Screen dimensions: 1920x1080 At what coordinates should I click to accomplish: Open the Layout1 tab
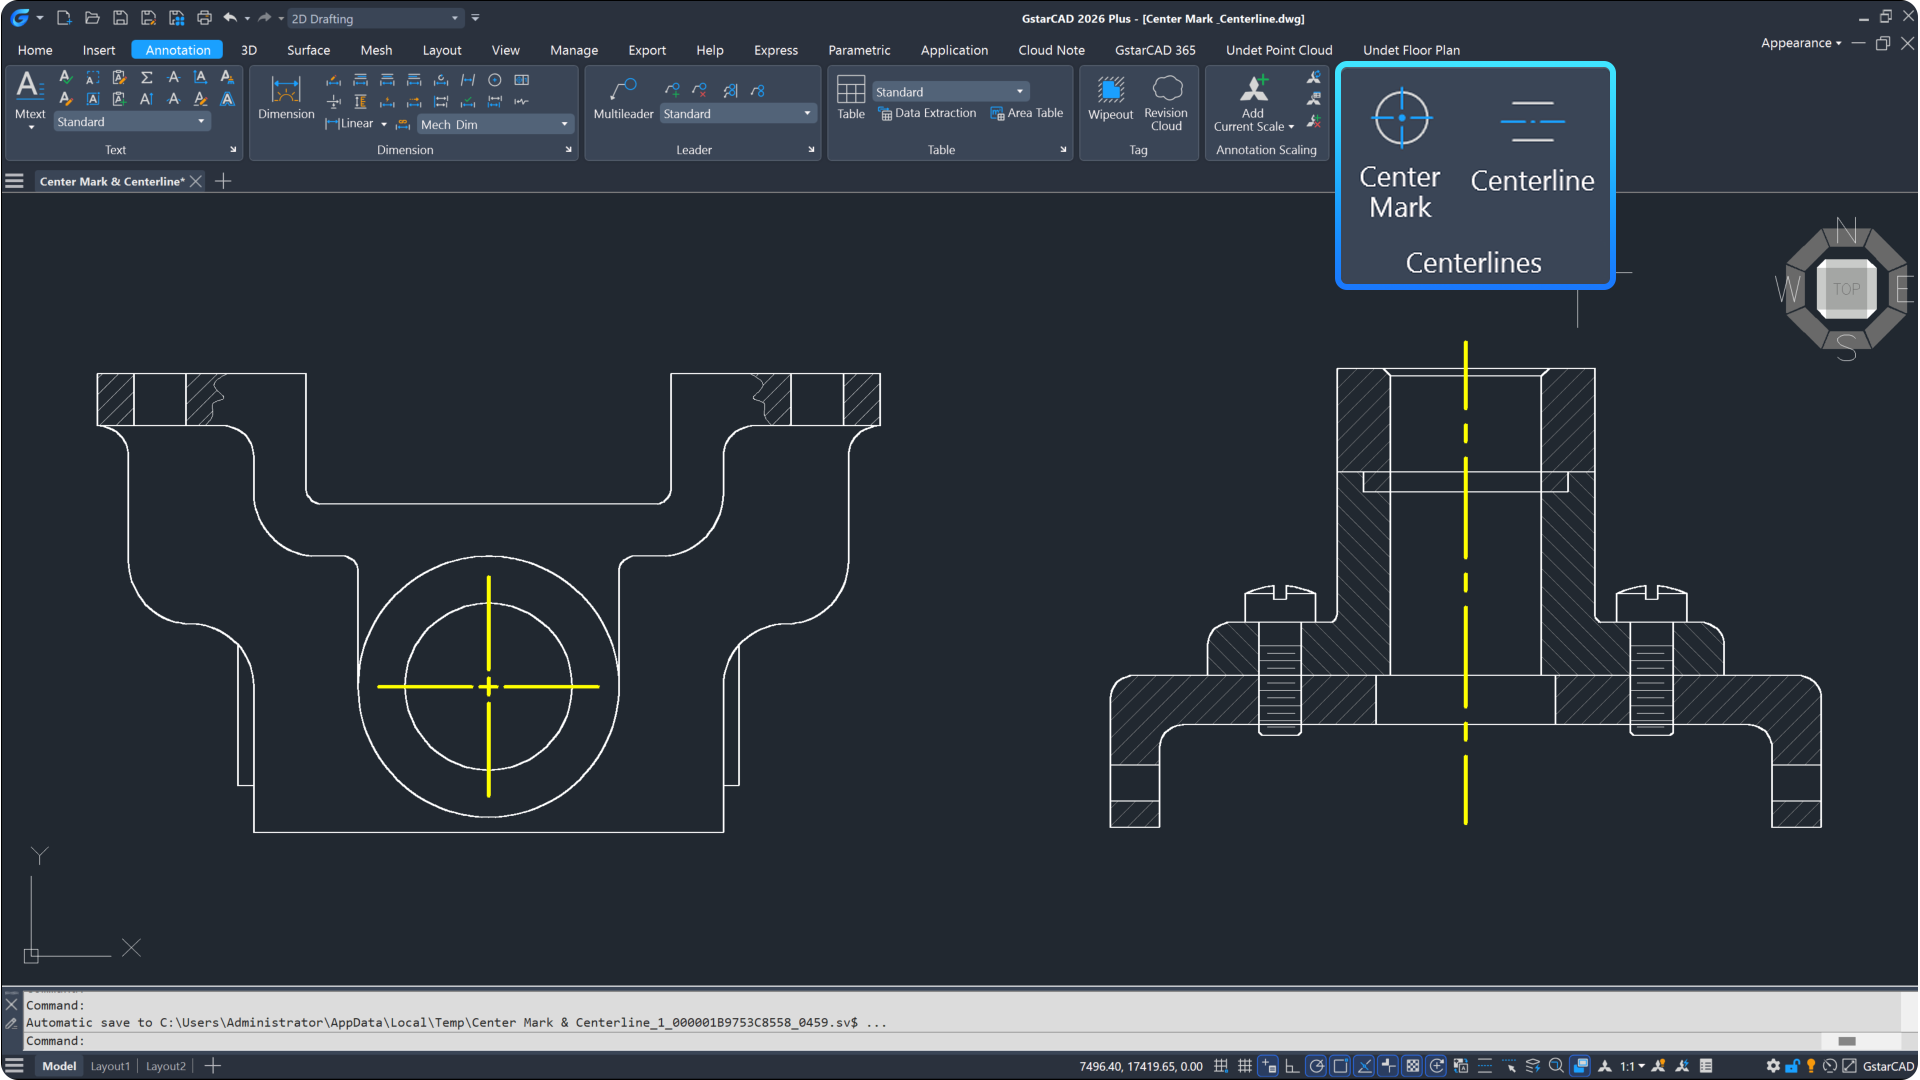[110, 1066]
